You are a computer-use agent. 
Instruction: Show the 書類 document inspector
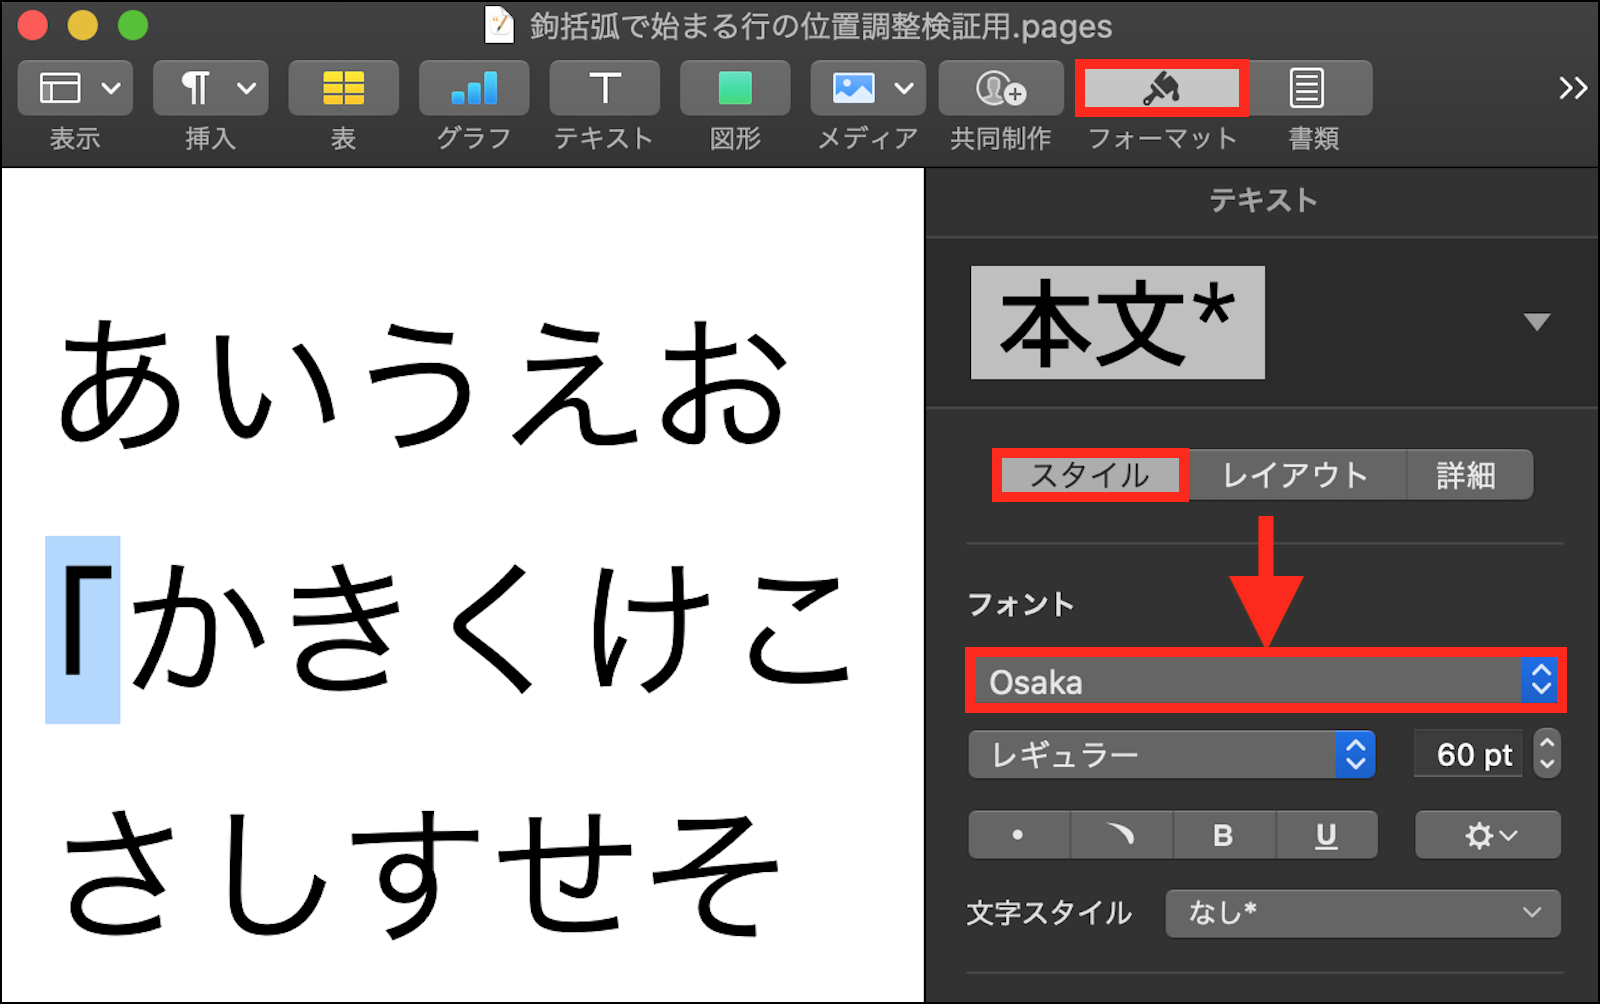coord(1307,88)
